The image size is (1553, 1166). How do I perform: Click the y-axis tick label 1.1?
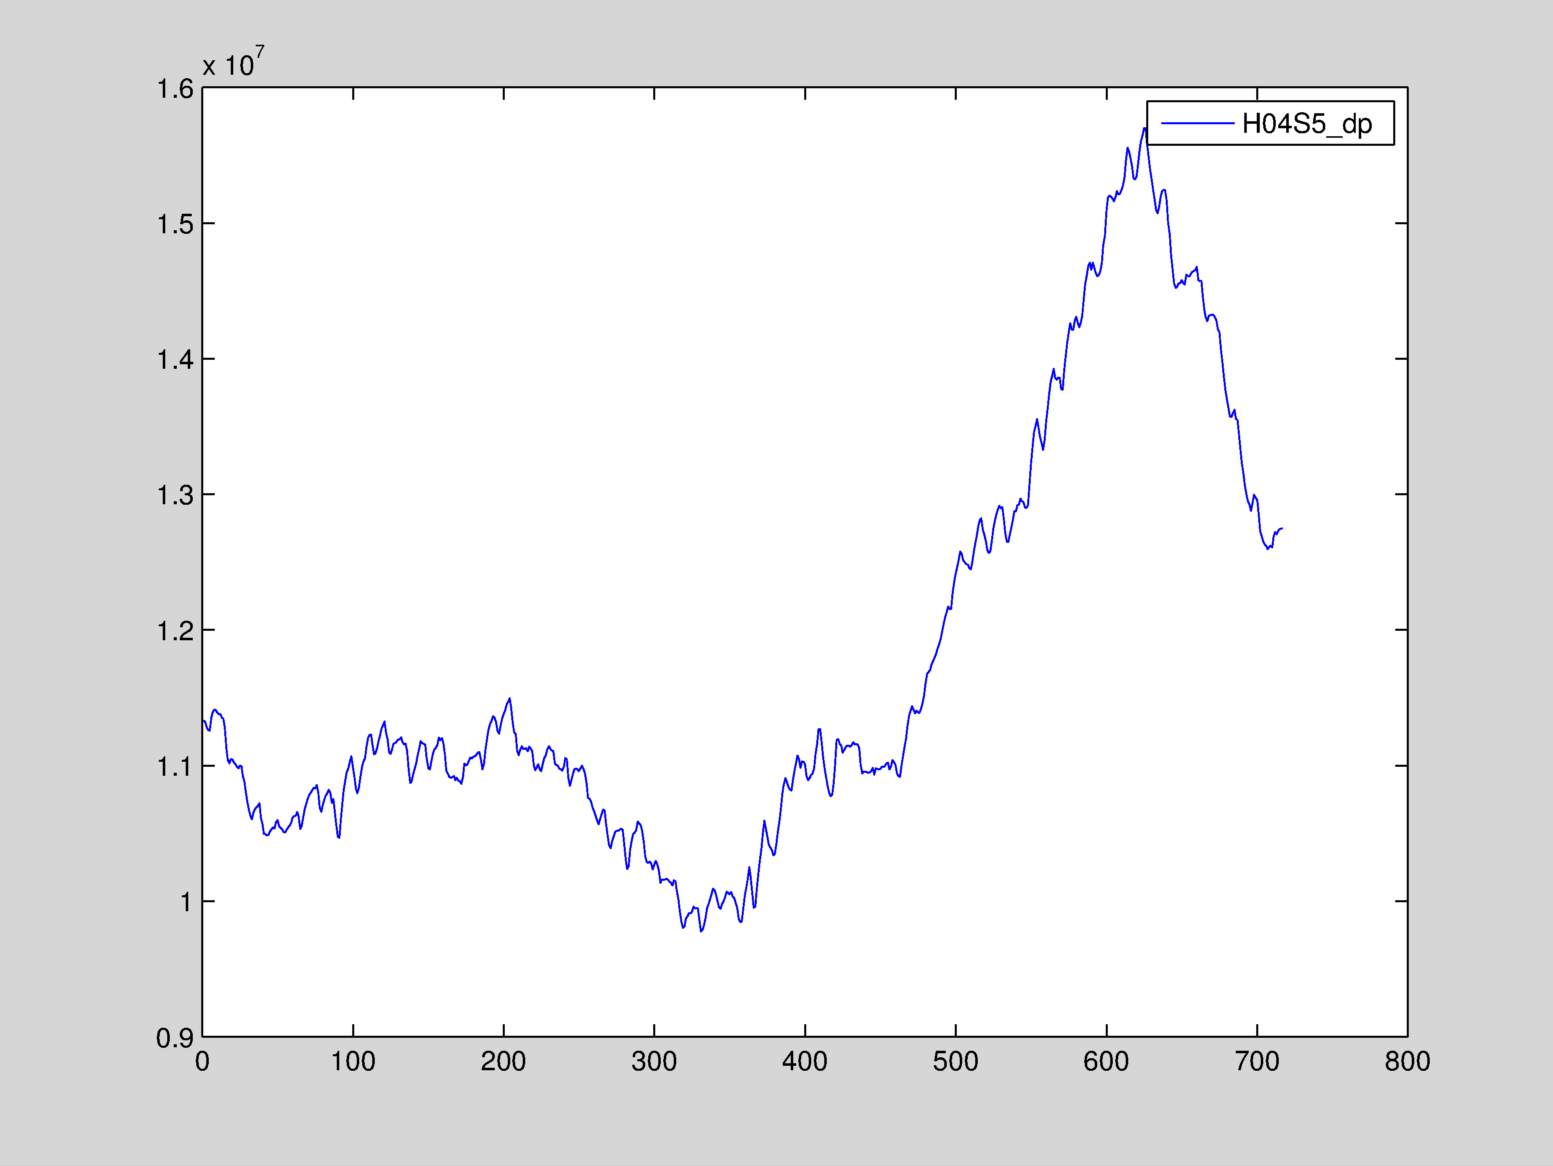pyautogui.click(x=175, y=766)
